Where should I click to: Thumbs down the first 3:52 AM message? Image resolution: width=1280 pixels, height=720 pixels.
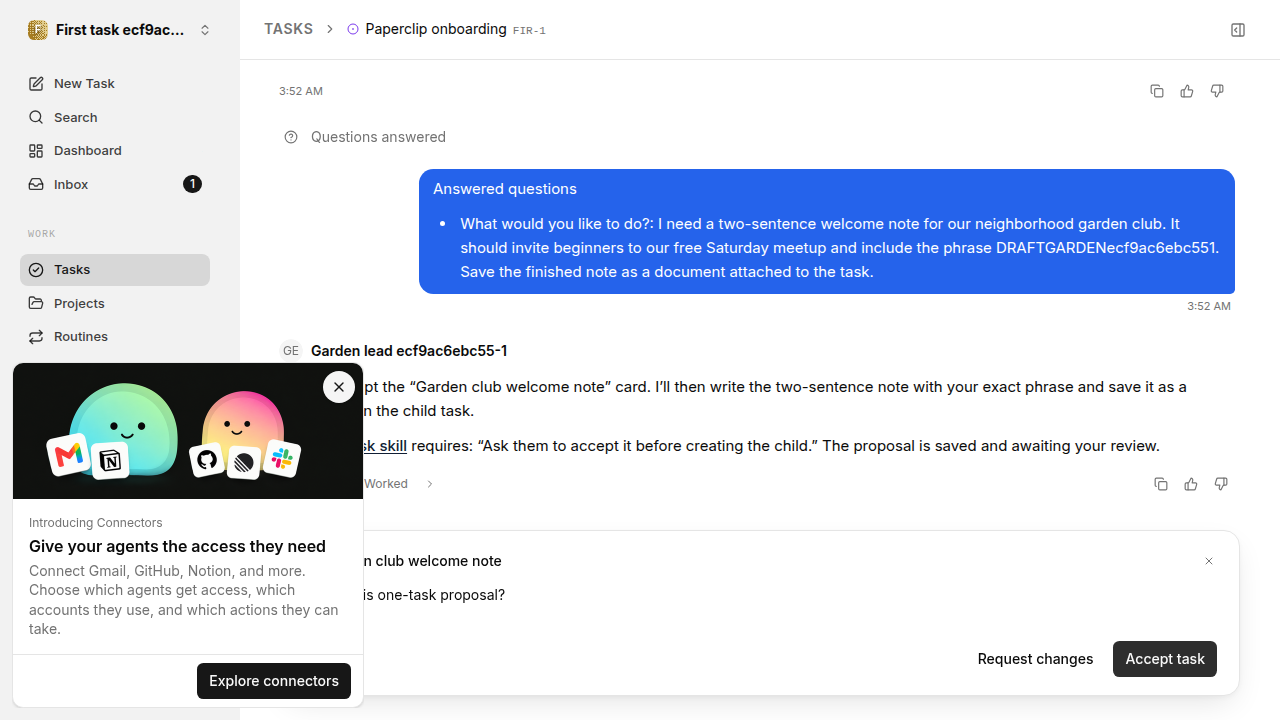pyautogui.click(x=1217, y=91)
